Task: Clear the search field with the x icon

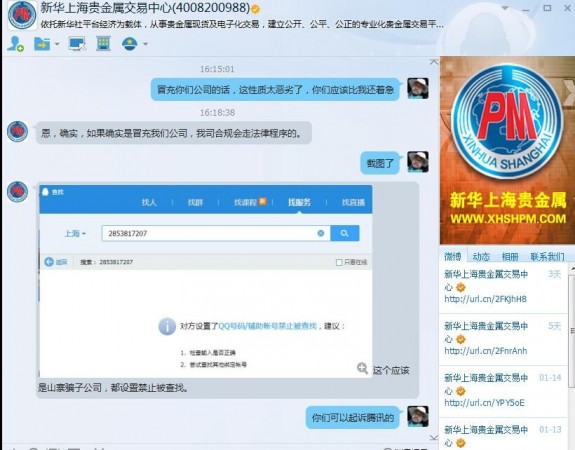Action: tap(321, 233)
